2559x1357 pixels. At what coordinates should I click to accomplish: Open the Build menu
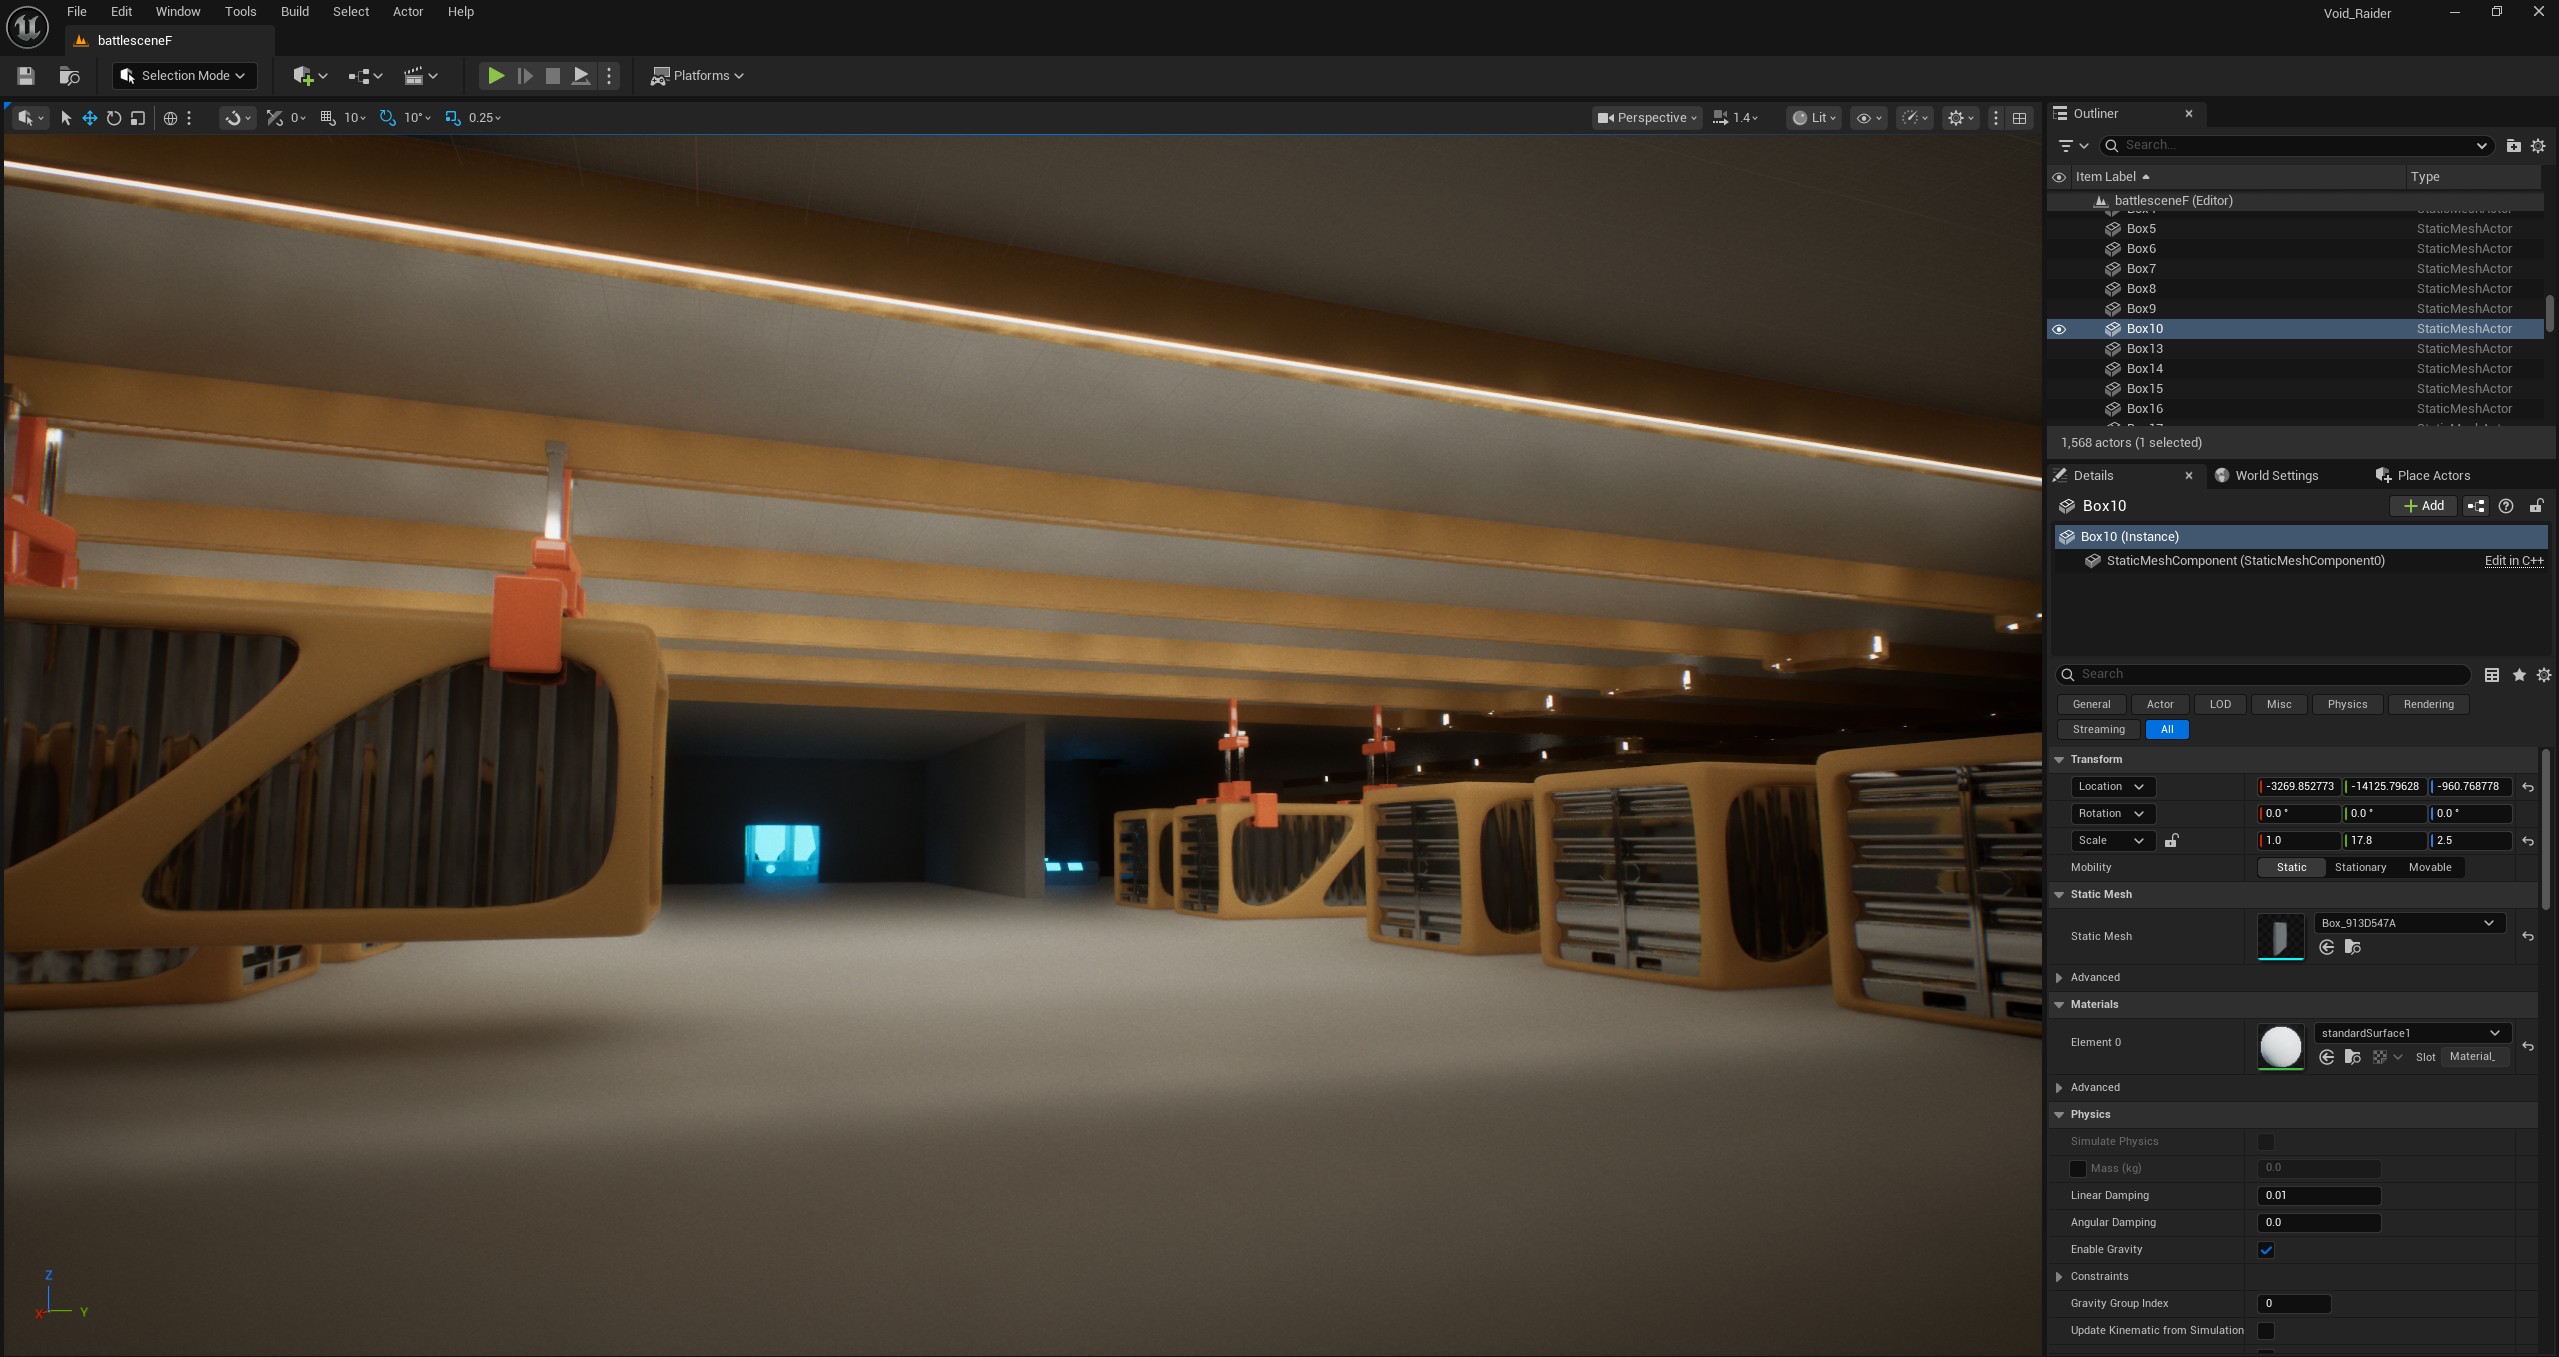click(294, 12)
